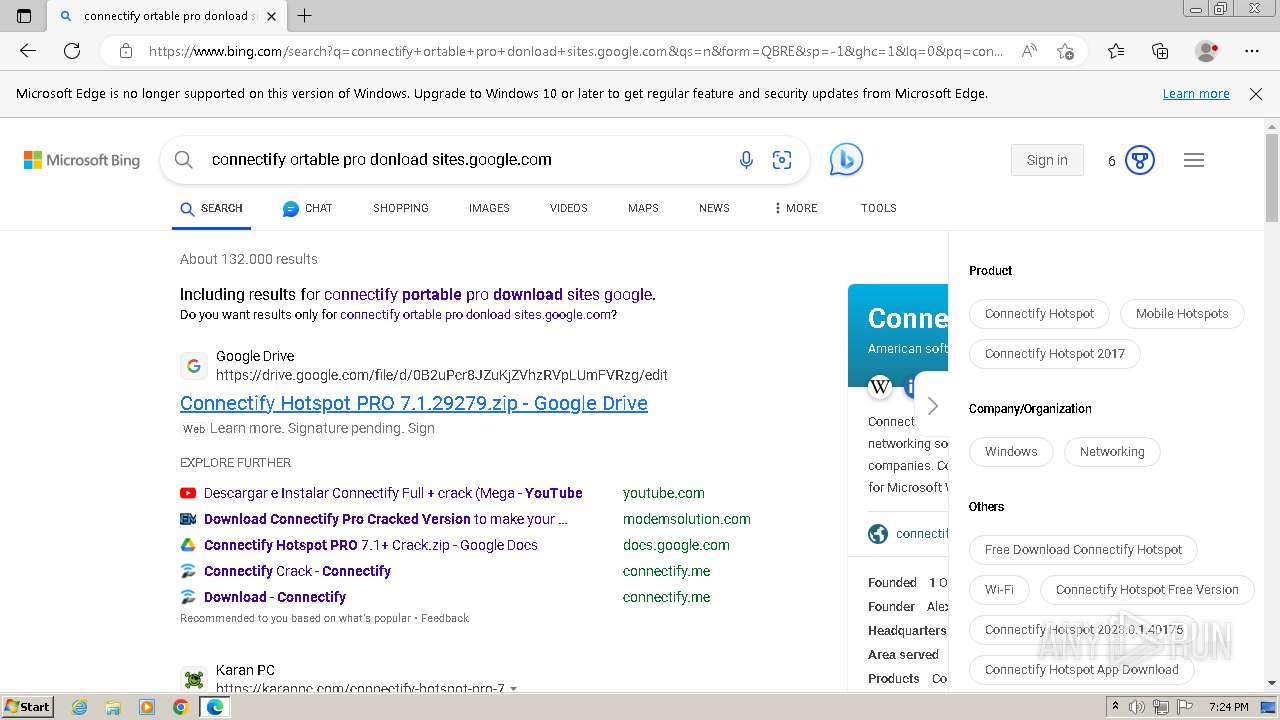Select the Networking chip

pyautogui.click(x=1112, y=452)
